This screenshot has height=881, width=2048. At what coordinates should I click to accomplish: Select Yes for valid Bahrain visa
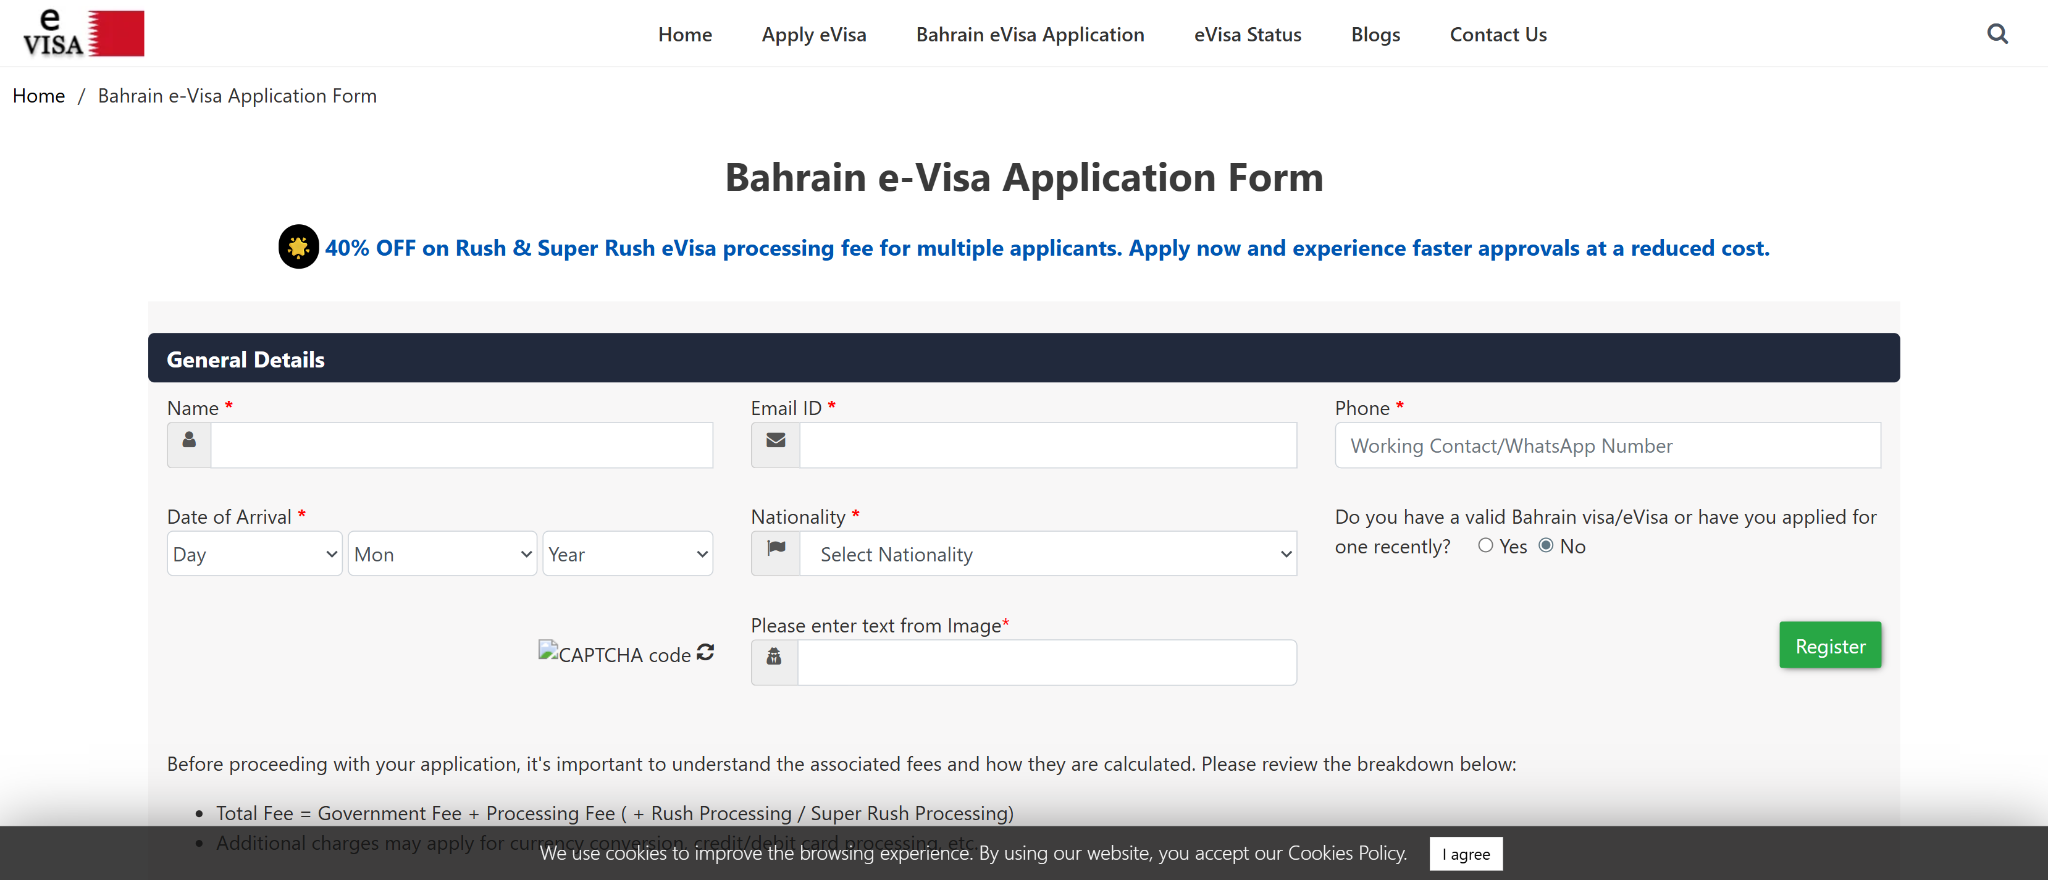point(1486,546)
